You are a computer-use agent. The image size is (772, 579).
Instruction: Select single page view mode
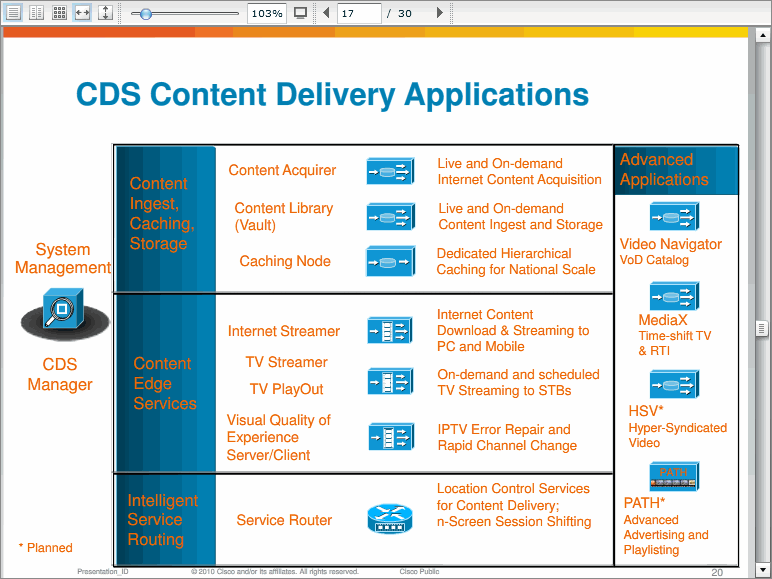click(13, 13)
